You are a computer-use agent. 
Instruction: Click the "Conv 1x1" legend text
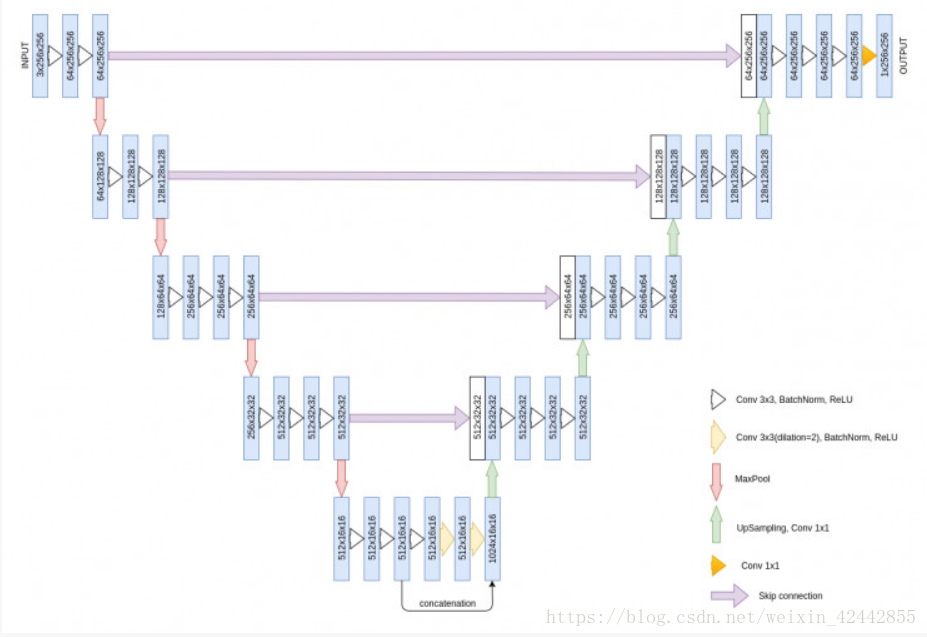[x=760, y=565]
